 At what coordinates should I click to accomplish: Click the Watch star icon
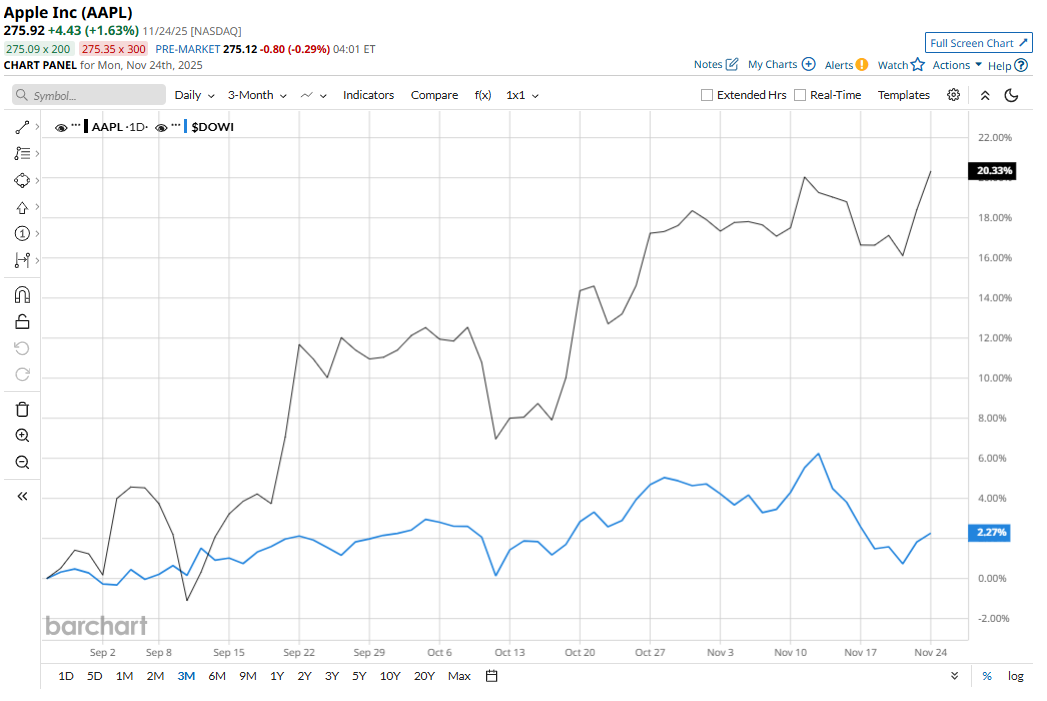[917, 65]
